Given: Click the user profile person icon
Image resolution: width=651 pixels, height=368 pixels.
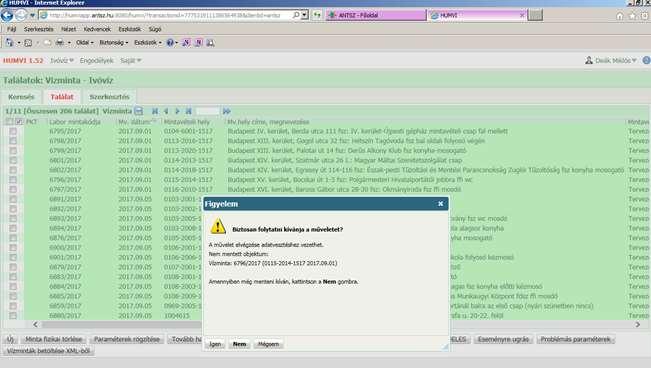Looking at the screenshot, I should [589, 60].
